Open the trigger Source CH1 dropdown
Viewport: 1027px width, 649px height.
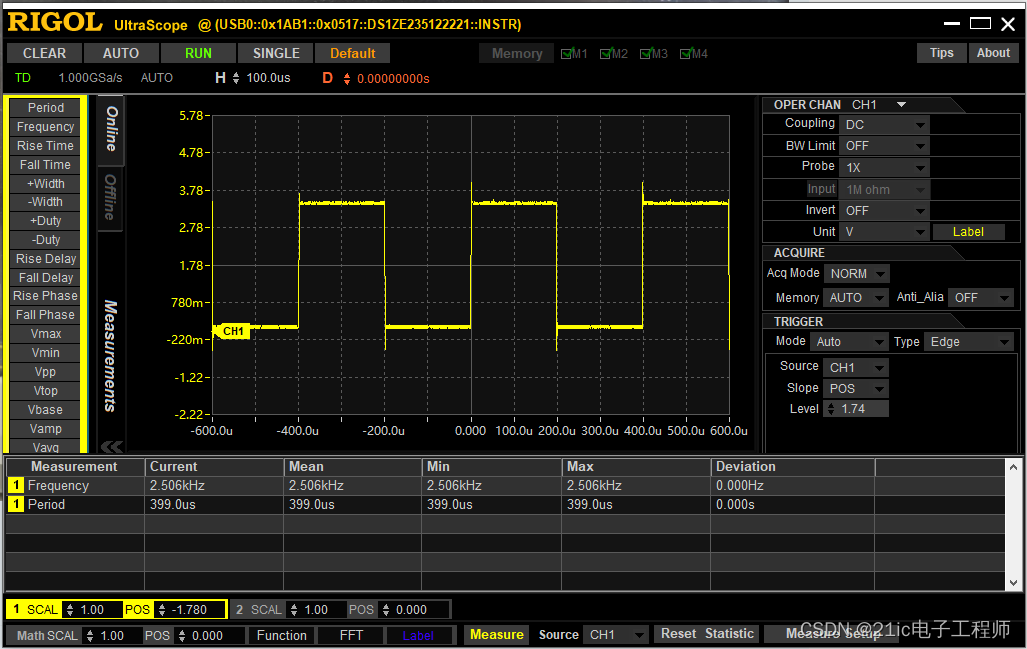856,367
